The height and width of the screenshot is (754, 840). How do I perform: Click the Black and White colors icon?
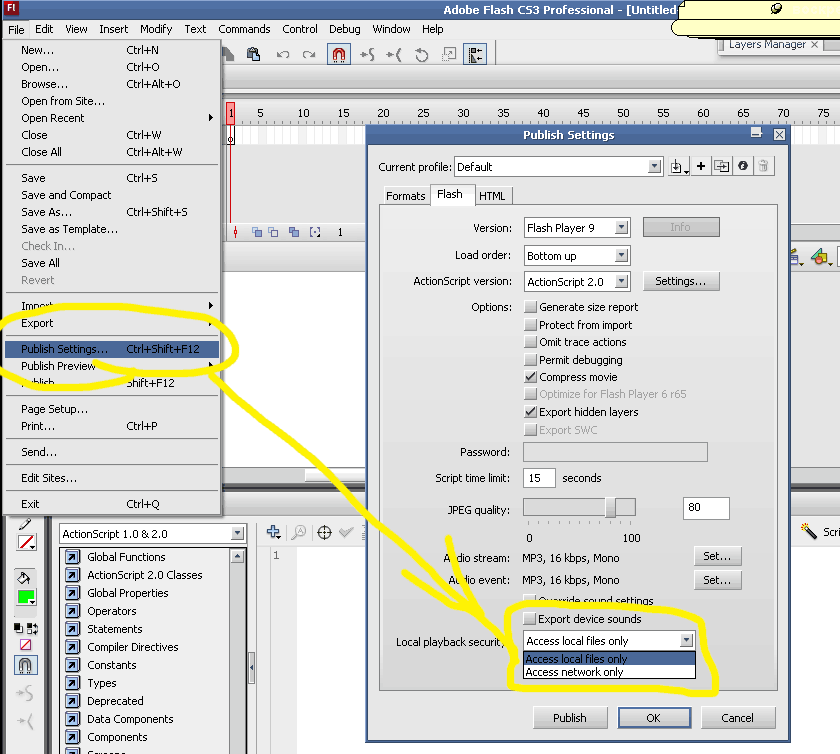coord(18,628)
